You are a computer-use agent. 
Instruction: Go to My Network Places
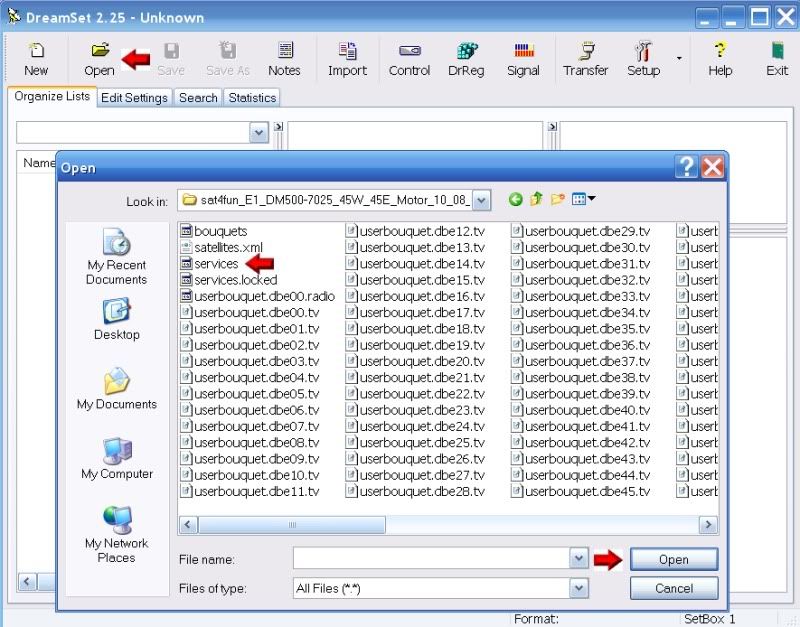click(116, 535)
